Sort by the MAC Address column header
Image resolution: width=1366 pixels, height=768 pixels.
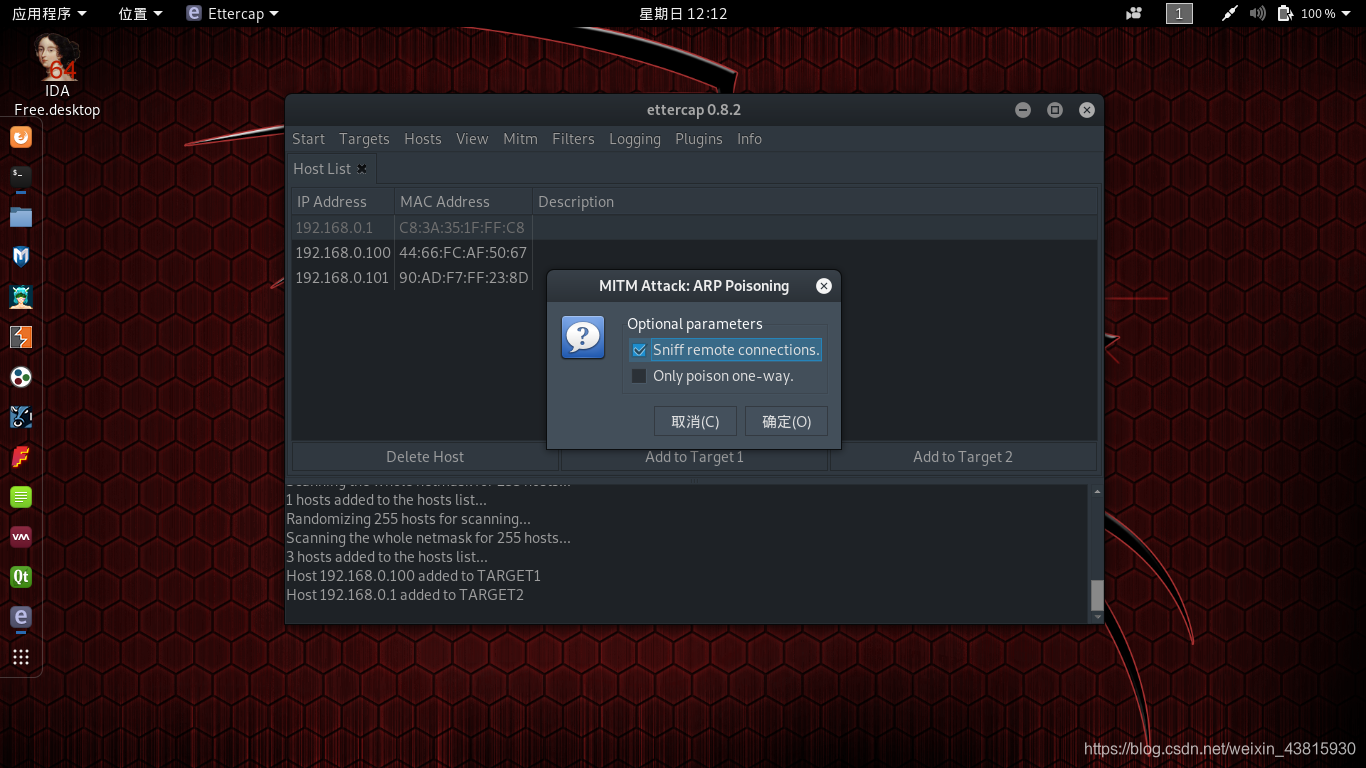pyautogui.click(x=463, y=202)
